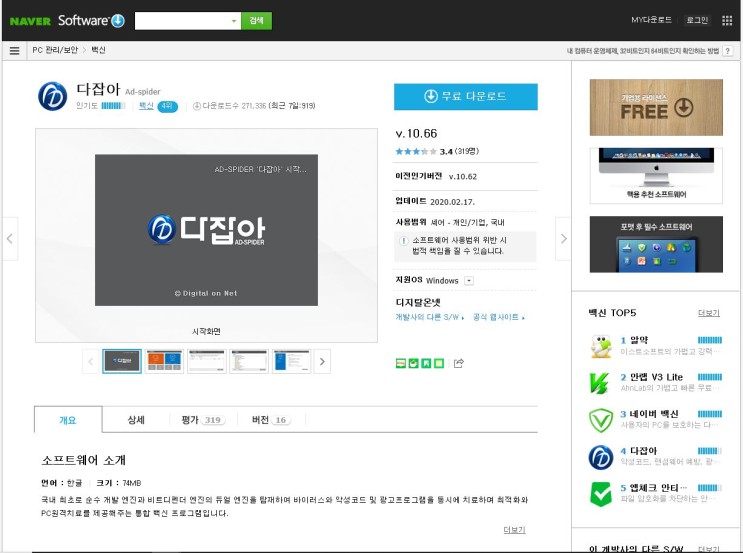743x553 pixels.
Task: Click 앱체크 안티 name in TOP5
Action: [x=658, y=488]
